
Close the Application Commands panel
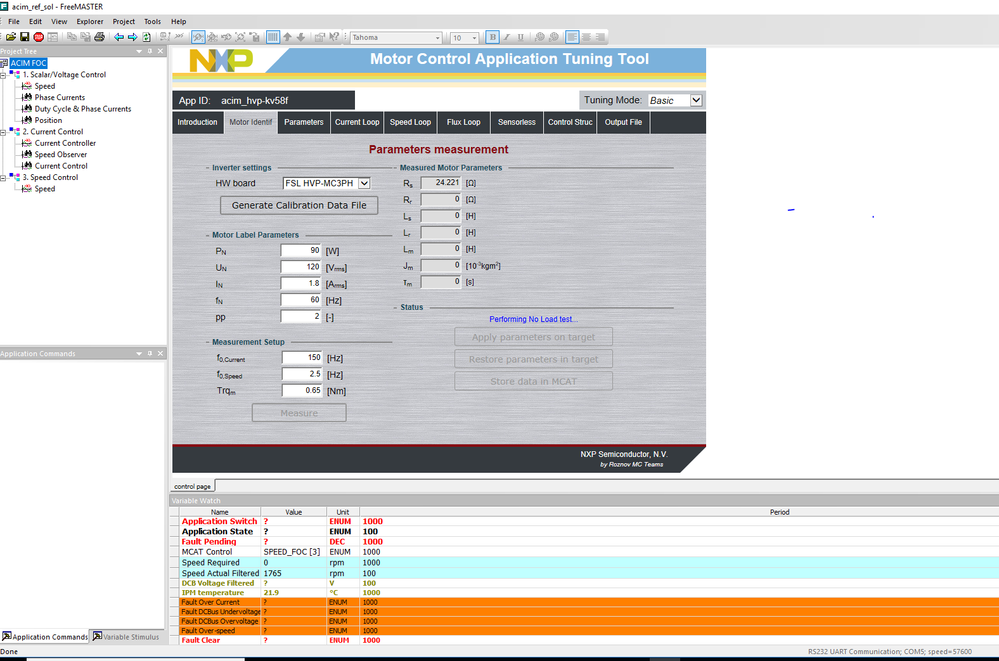pos(160,353)
